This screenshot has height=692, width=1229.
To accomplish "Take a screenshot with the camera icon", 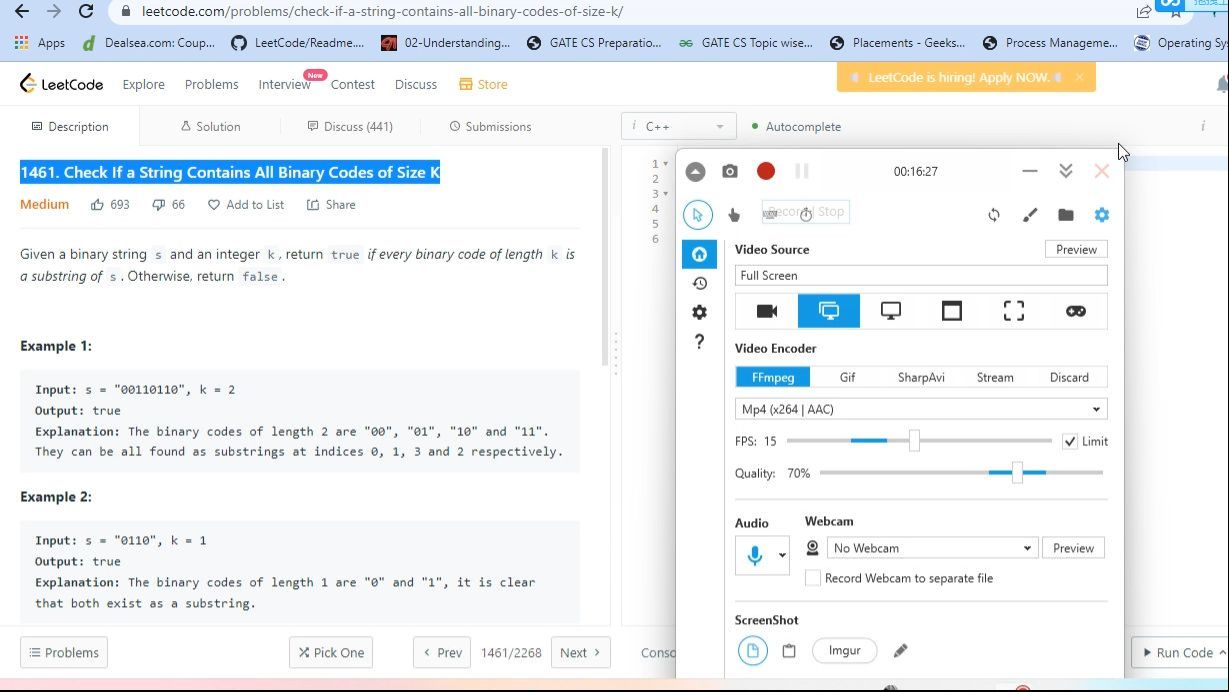I will [730, 171].
